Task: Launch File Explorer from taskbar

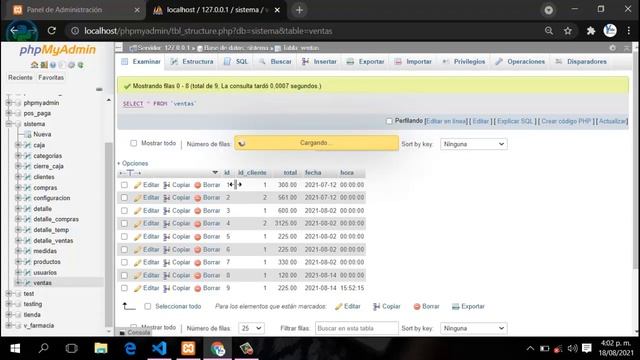Action: [101, 348]
